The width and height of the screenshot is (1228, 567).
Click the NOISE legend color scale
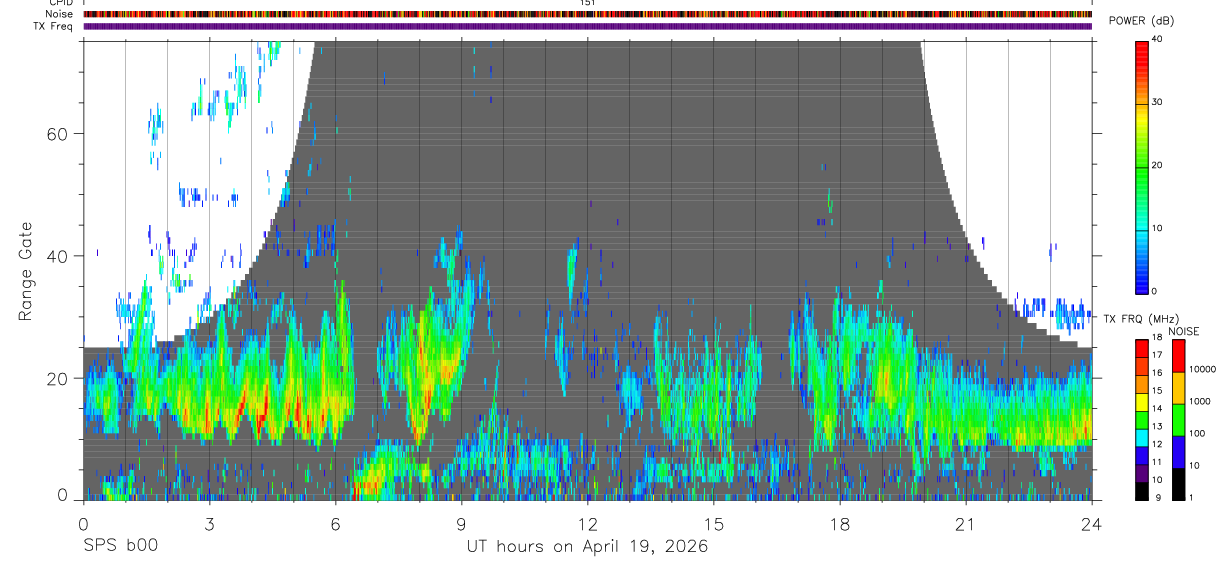(x=1178, y=420)
